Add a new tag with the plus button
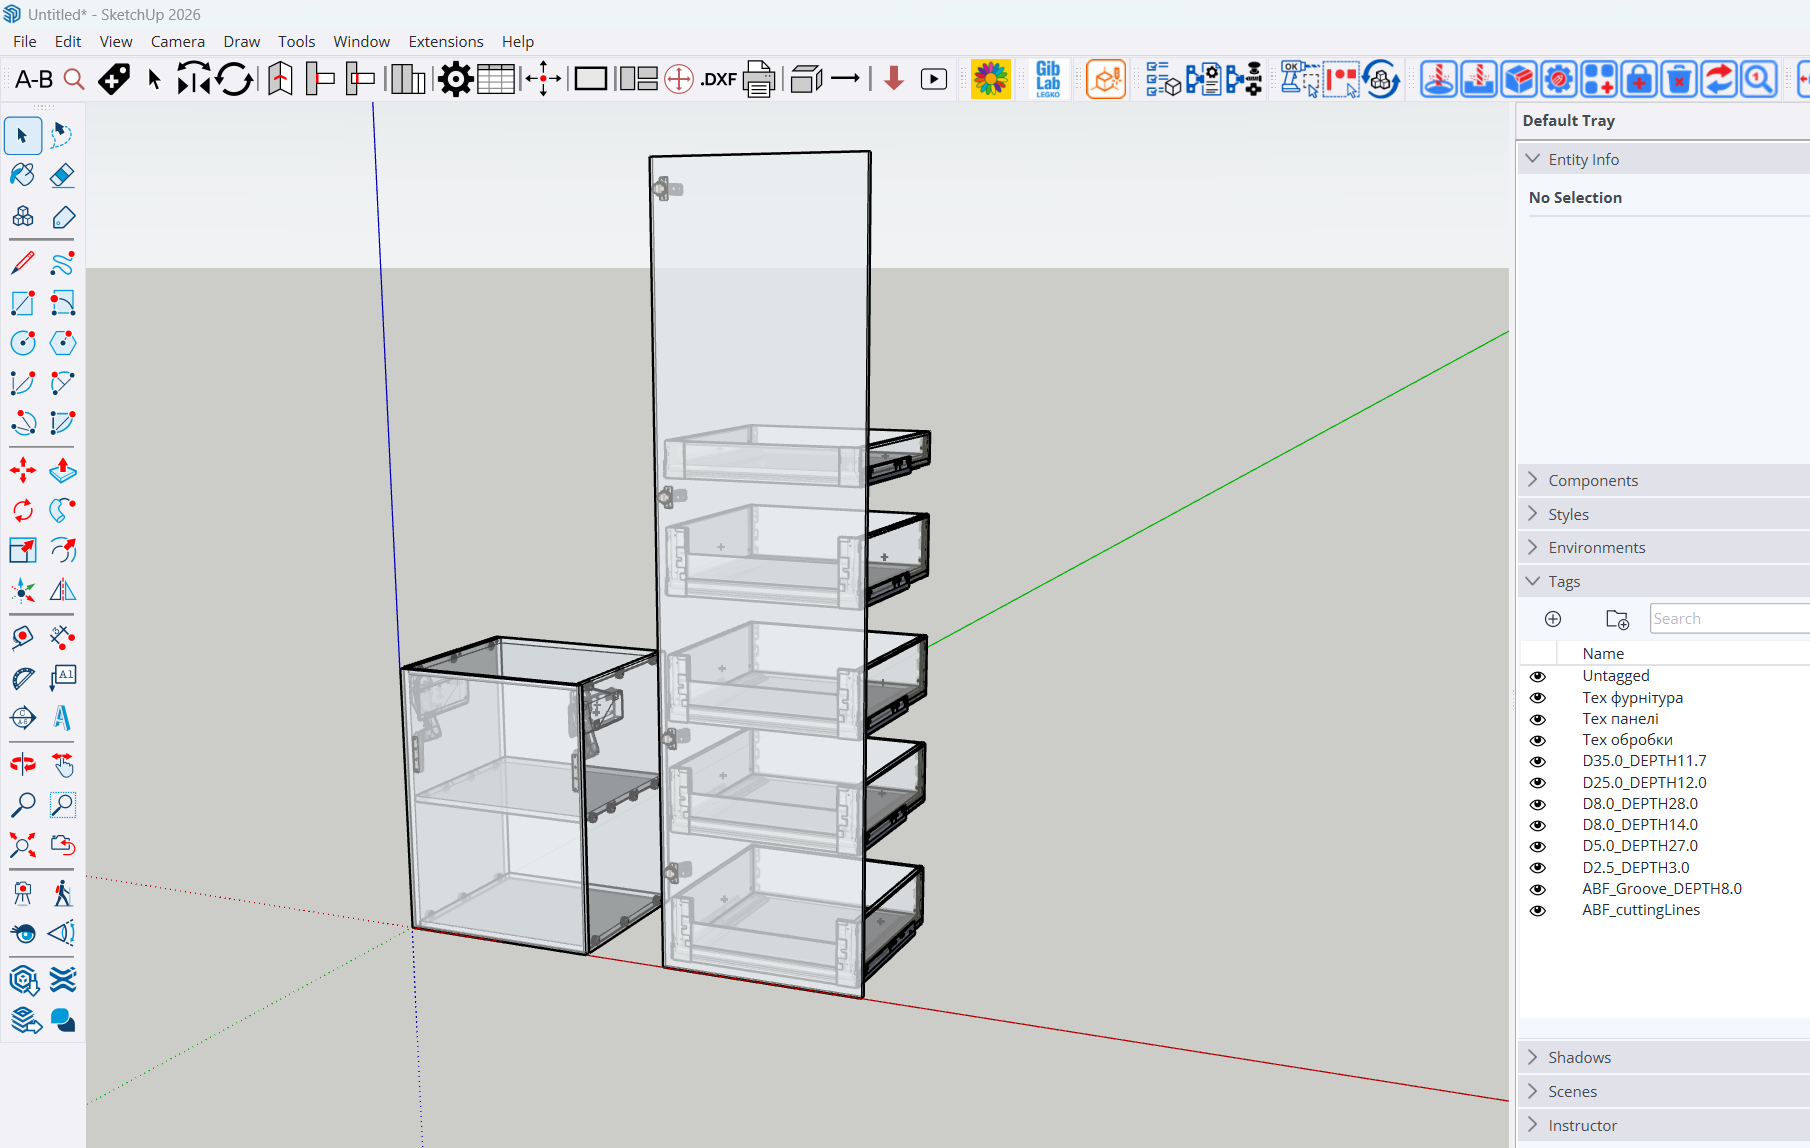 coord(1553,619)
